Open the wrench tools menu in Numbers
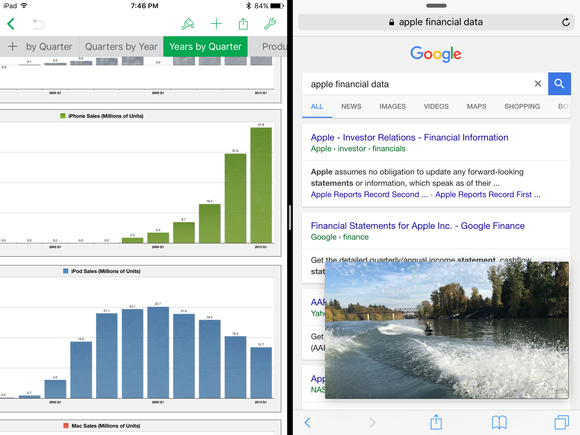This screenshot has height=435, width=580. click(270, 24)
